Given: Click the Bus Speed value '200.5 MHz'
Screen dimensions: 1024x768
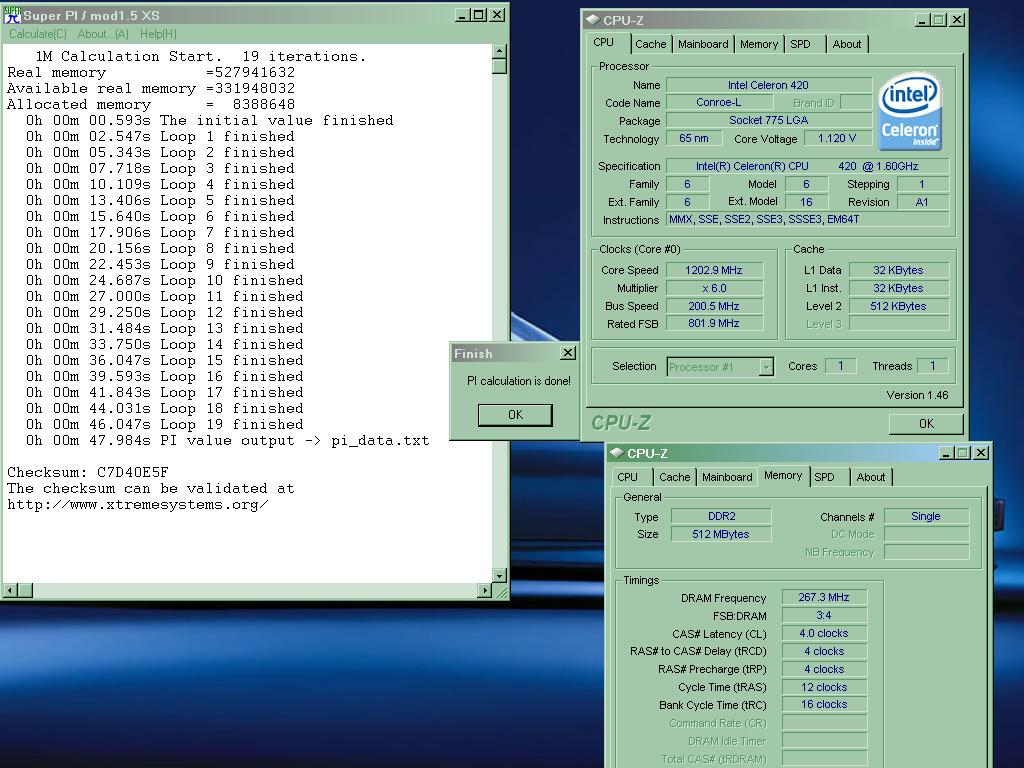Looking at the screenshot, I should (x=714, y=306).
